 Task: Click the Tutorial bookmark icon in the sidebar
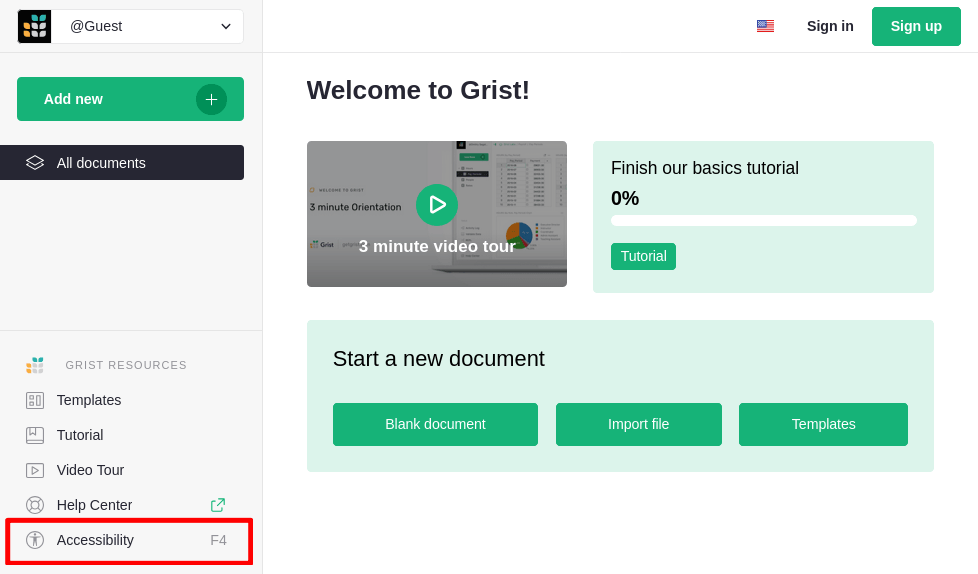[x=35, y=435]
